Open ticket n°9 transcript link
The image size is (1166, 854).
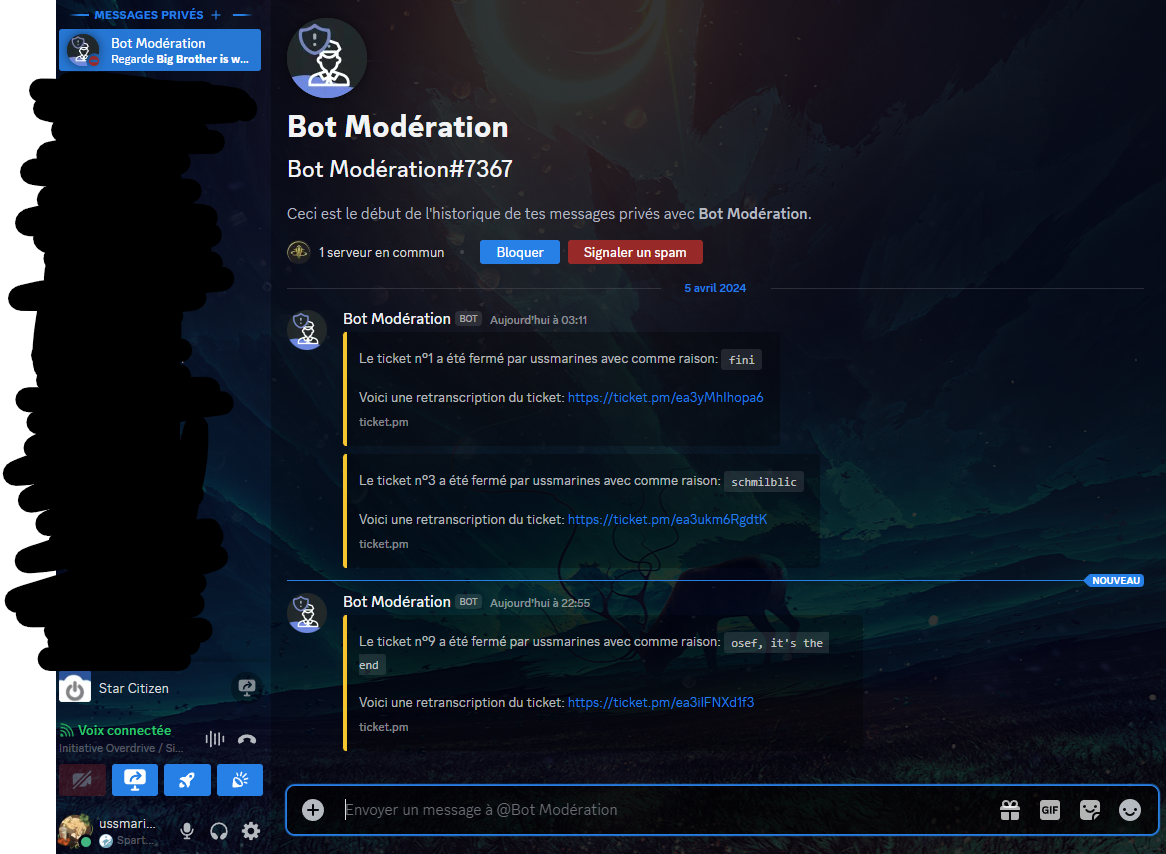coord(660,703)
